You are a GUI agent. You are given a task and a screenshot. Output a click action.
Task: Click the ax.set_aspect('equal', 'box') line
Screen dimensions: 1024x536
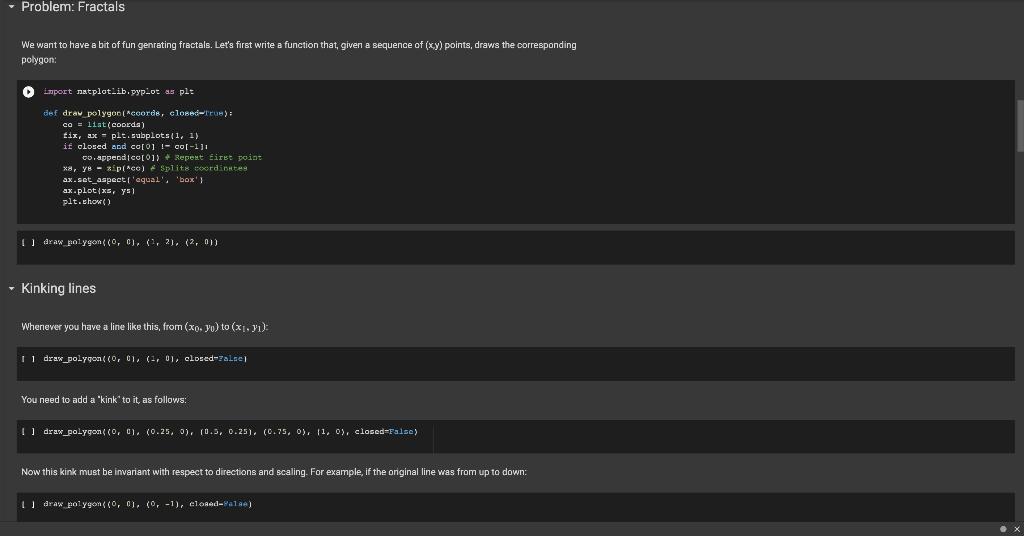(x=133, y=180)
